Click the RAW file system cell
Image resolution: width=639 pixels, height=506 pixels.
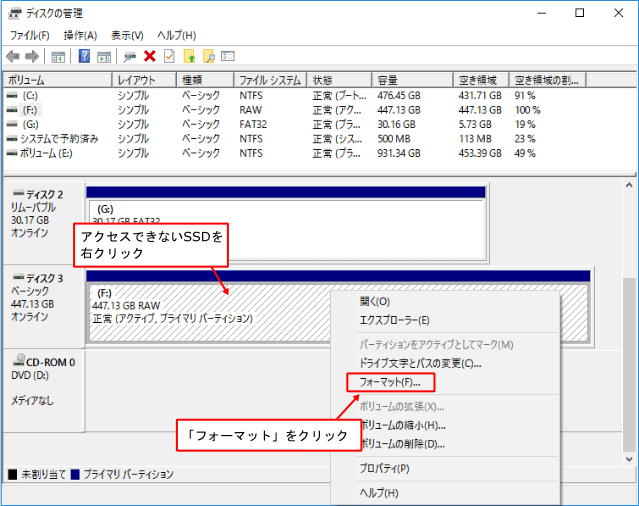(251, 110)
